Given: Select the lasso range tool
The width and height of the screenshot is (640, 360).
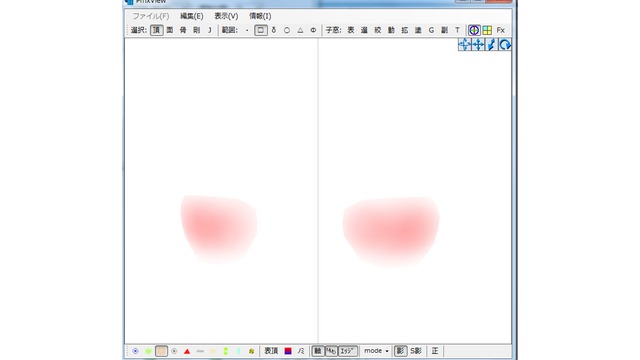Looking at the screenshot, I should [274, 30].
